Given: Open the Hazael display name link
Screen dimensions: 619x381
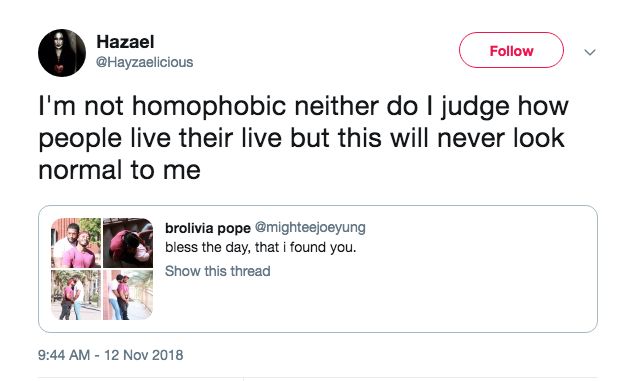Looking at the screenshot, I should click(125, 42).
